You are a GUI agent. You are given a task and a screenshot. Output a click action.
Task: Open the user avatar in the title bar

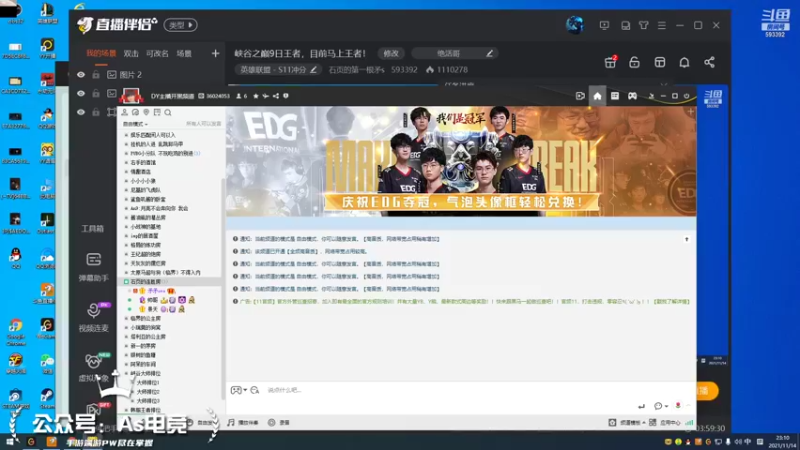pyautogui.click(x=575, y=24)
